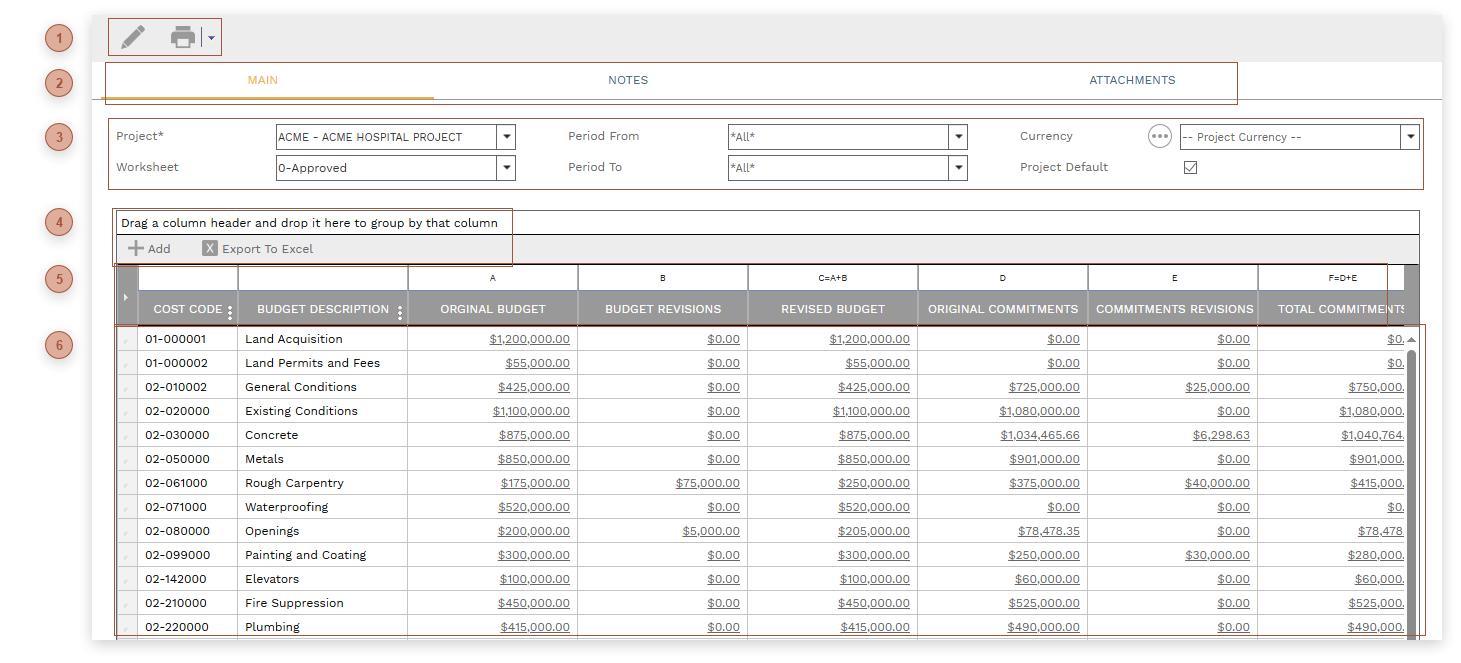
Task: Open the COST CODE column menu dots
Action: pos(231,309)
